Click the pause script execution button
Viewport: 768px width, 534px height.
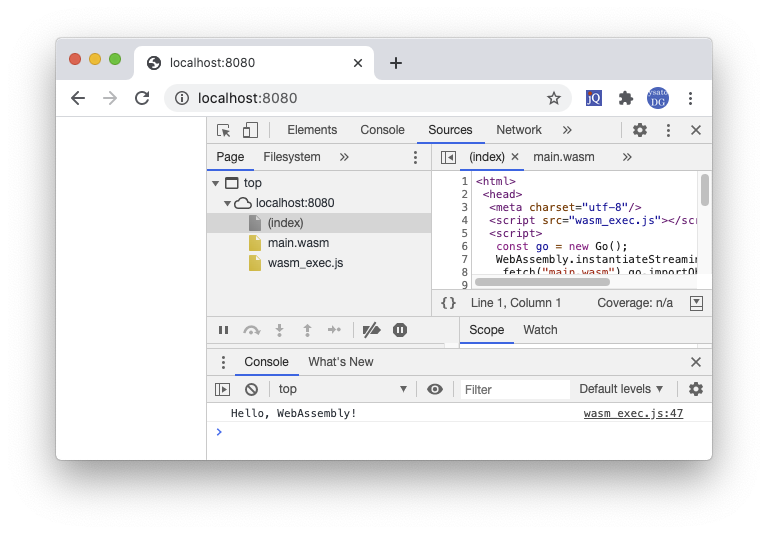pos(223,330)
